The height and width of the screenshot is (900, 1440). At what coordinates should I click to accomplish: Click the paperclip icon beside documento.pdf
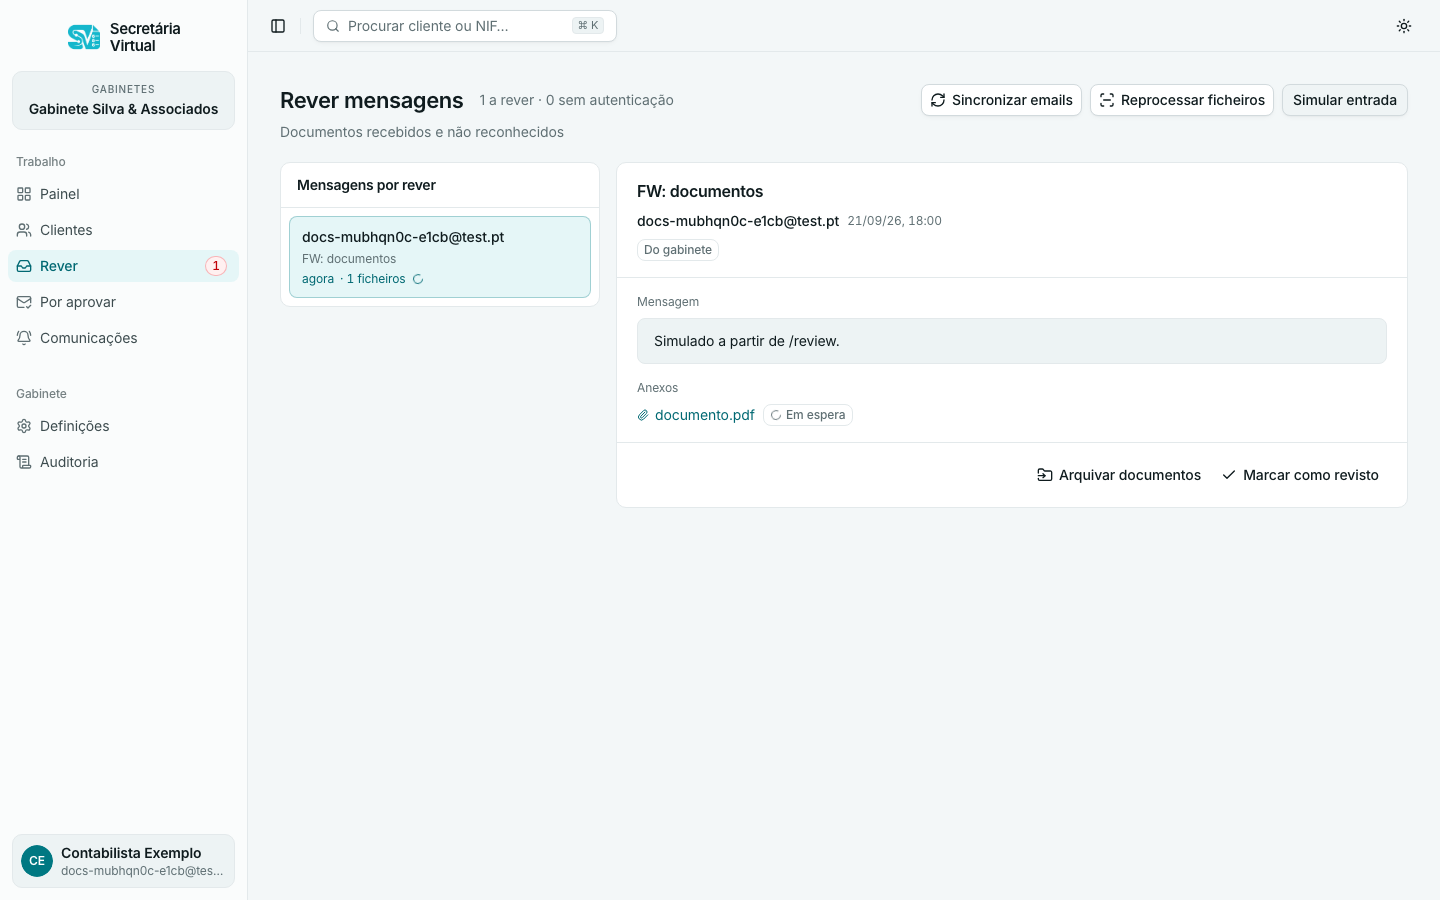point(643,415)
